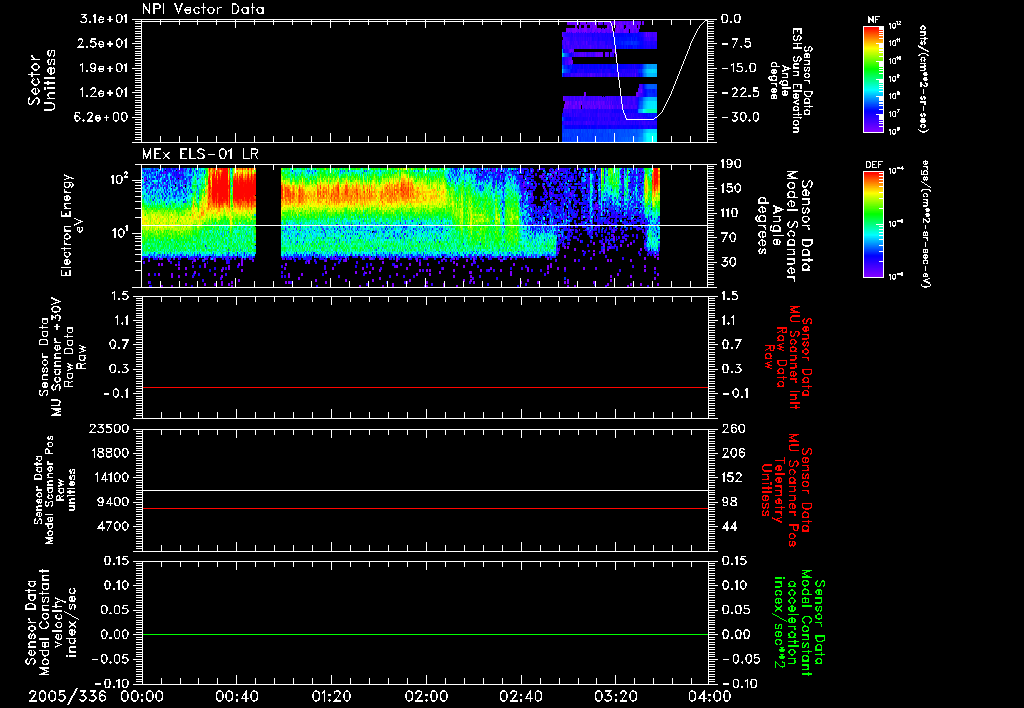Click the "1.9e+01" sector tick value

point(104,68)
